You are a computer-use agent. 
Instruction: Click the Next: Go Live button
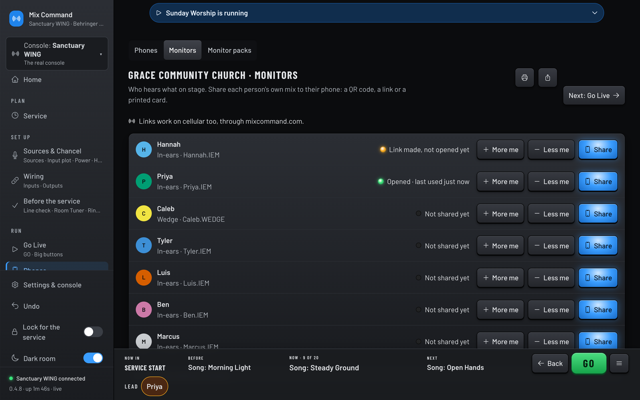coord(594,96)
